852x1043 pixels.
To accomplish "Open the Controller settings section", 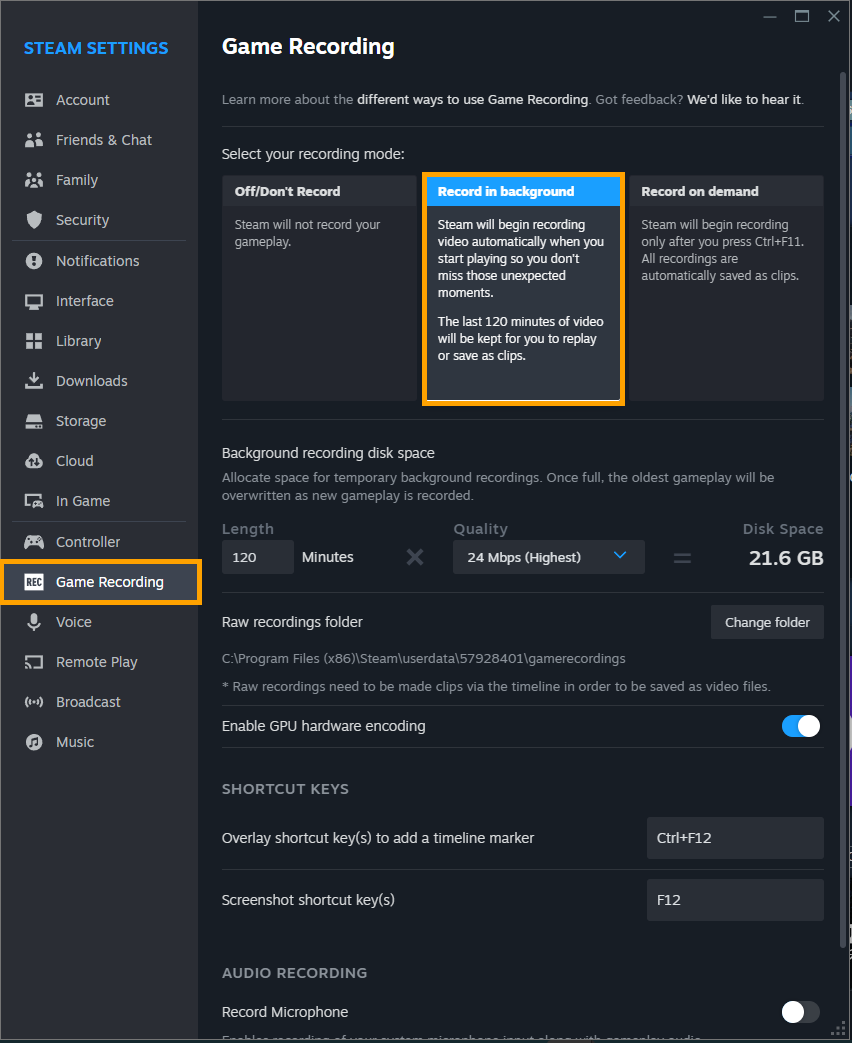I will point(99,542).
